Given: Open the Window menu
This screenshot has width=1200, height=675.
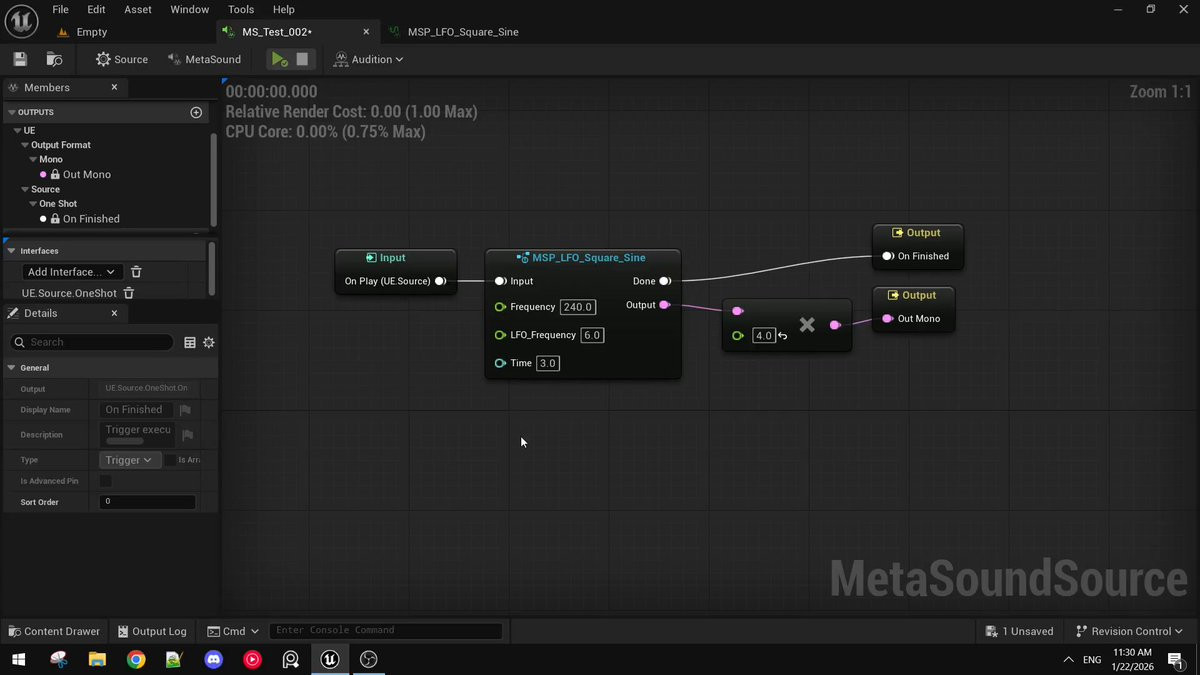Looking at the screenshot, I should pos(190,9).
